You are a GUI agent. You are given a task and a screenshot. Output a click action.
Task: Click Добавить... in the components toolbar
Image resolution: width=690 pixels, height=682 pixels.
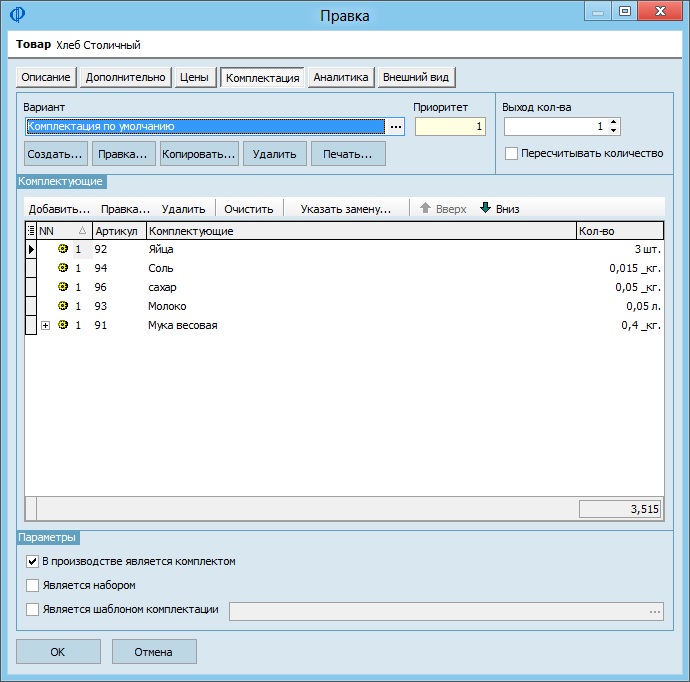59,209
